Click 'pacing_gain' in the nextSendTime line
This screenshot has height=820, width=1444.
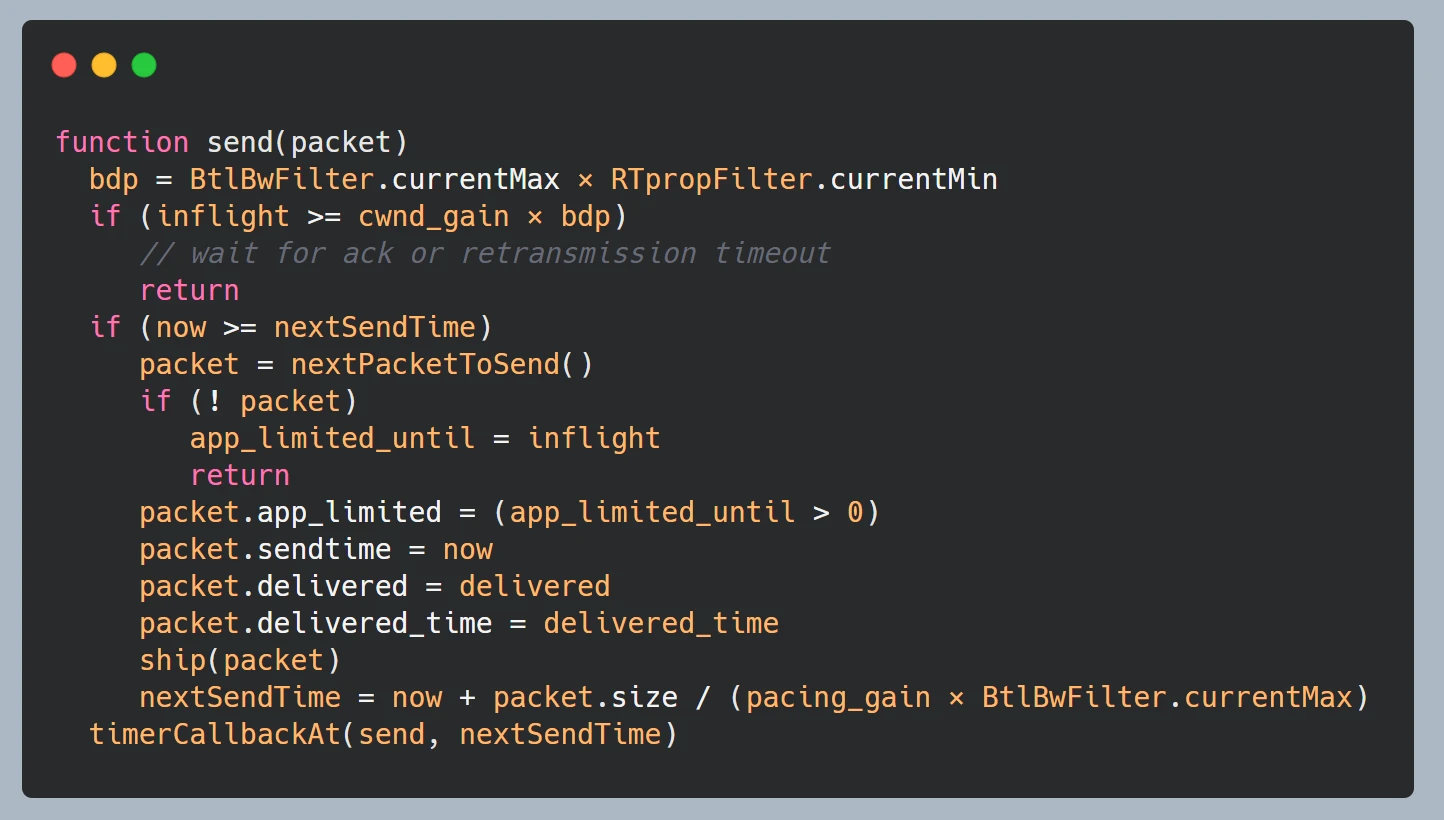[x=838, y=697]
